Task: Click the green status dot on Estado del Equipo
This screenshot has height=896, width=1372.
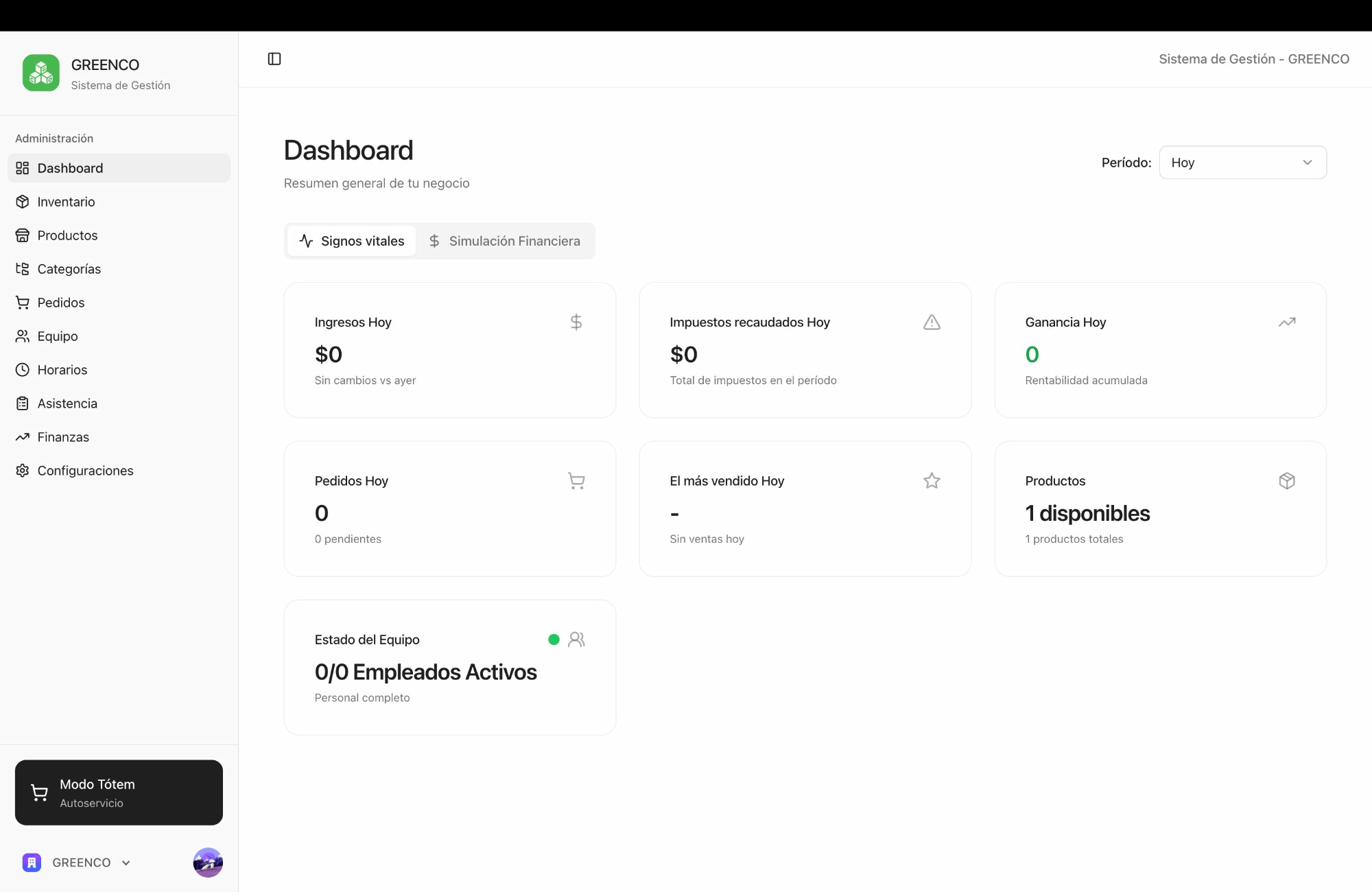Action: [x=554, y=638]
